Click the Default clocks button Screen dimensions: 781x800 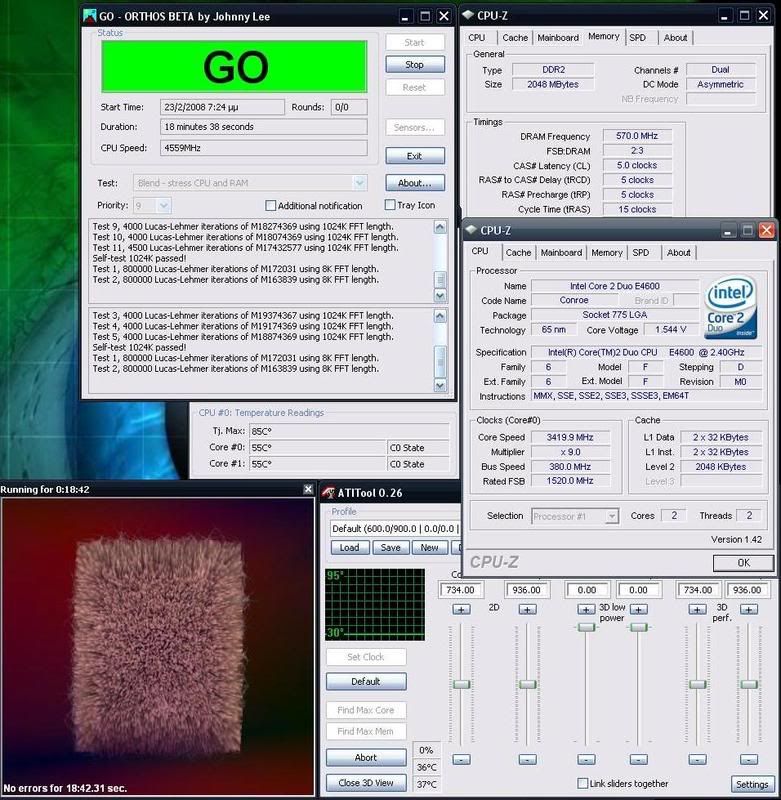pos(366,682)
